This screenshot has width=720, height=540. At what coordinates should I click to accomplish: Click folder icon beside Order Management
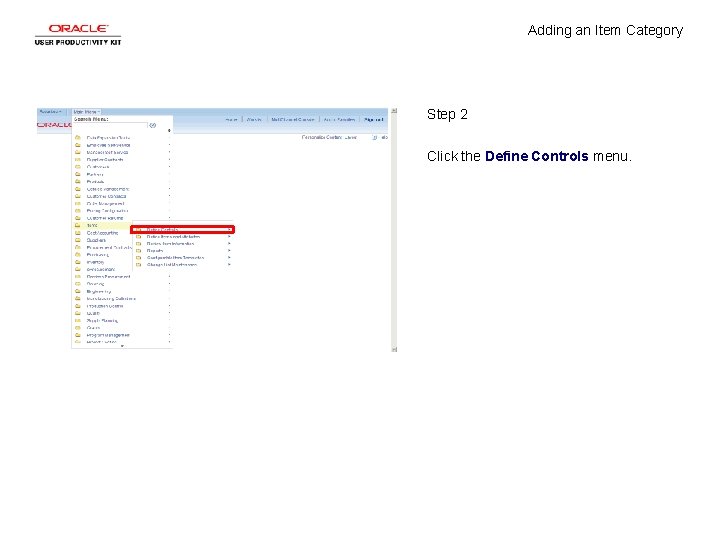(78, 203)
